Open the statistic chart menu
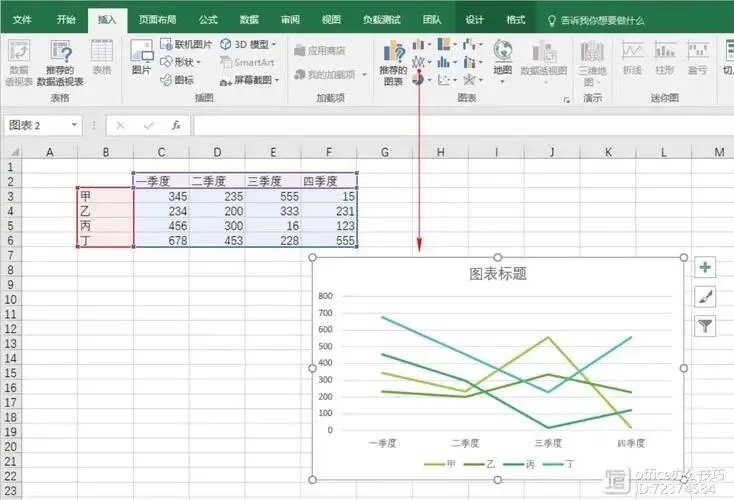 click(447, 62)
